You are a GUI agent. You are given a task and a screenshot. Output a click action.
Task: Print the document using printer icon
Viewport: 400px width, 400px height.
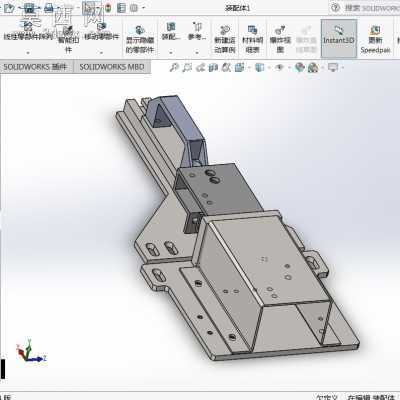coord(49,8)
